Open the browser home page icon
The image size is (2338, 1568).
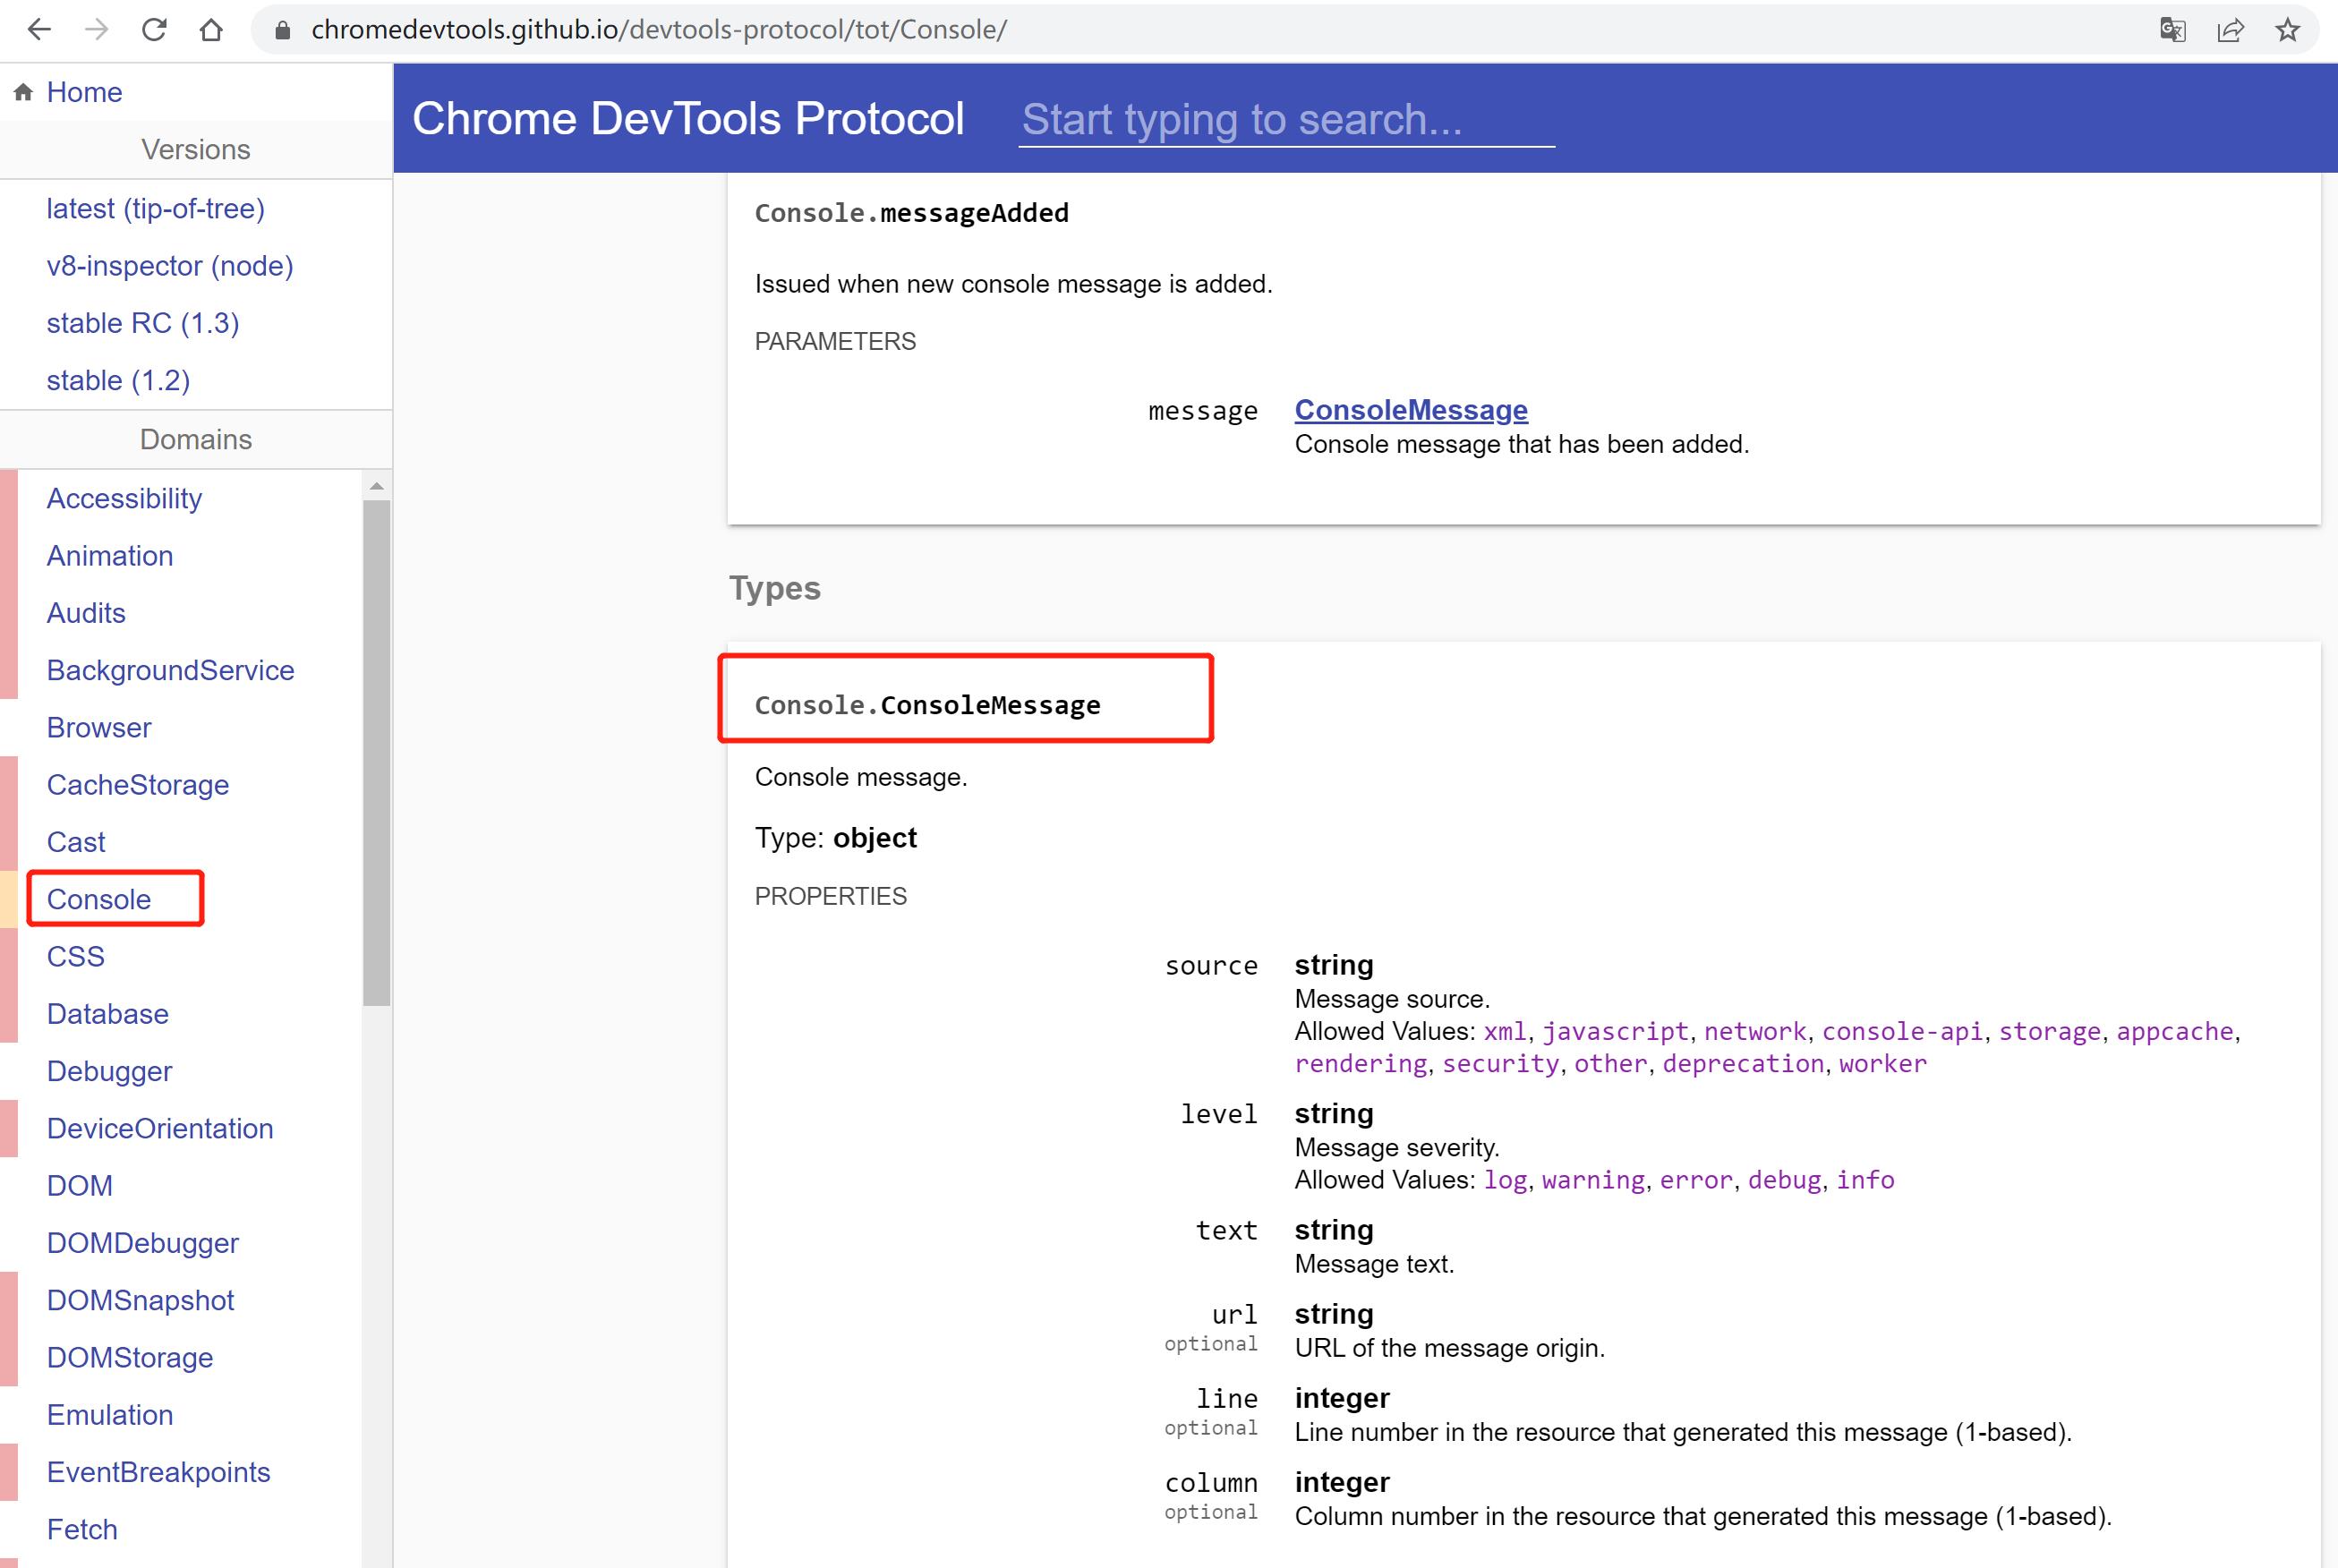click(x=210, y=29)
